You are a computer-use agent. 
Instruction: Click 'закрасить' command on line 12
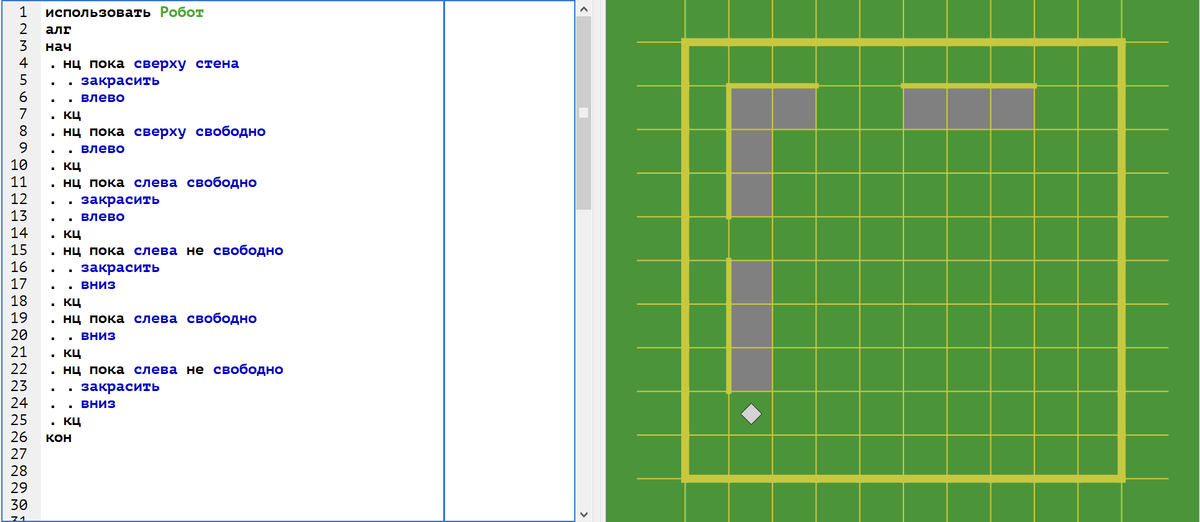tap(120, 199)
